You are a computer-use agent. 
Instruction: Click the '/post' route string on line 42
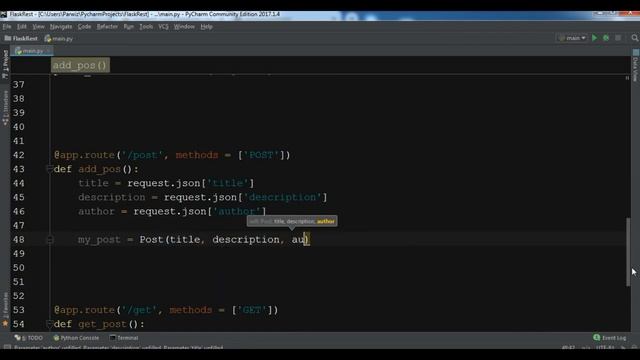click(142, 155)
